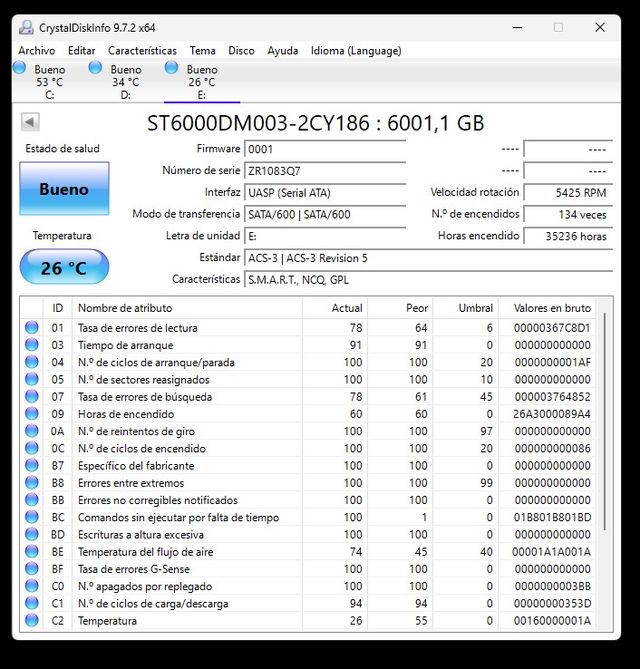Click the Firmware field showing 0001
Screen dimensions: 640x669
point(325,149)
